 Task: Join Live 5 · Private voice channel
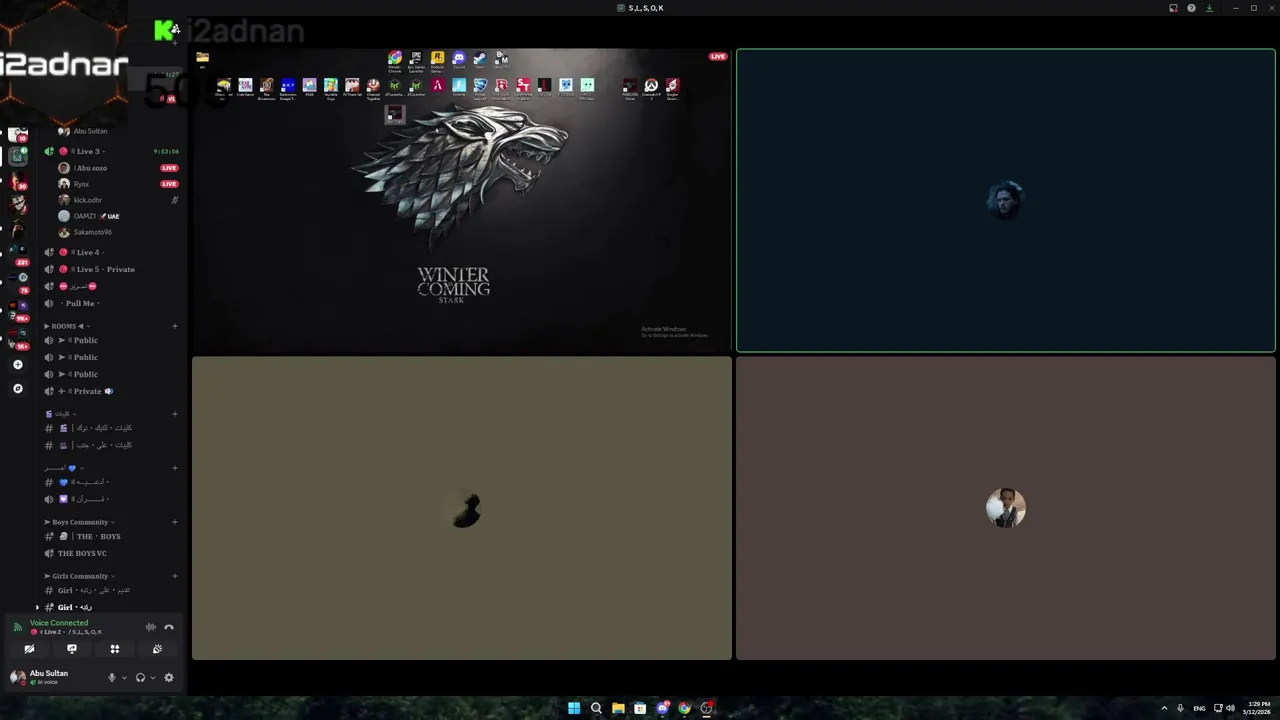tap(110, 269)
